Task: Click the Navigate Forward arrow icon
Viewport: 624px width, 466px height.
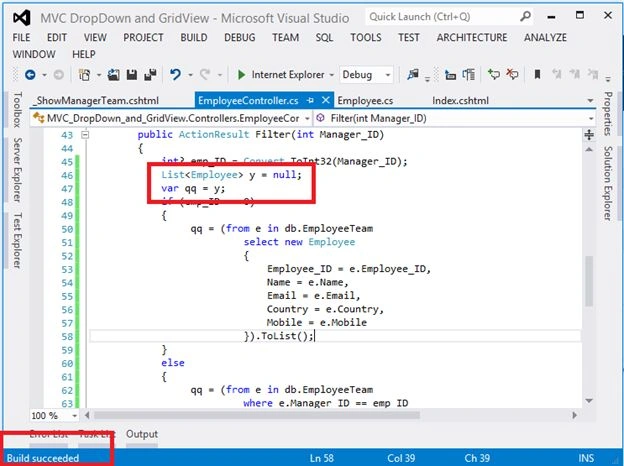Action: tap(58, 74)
